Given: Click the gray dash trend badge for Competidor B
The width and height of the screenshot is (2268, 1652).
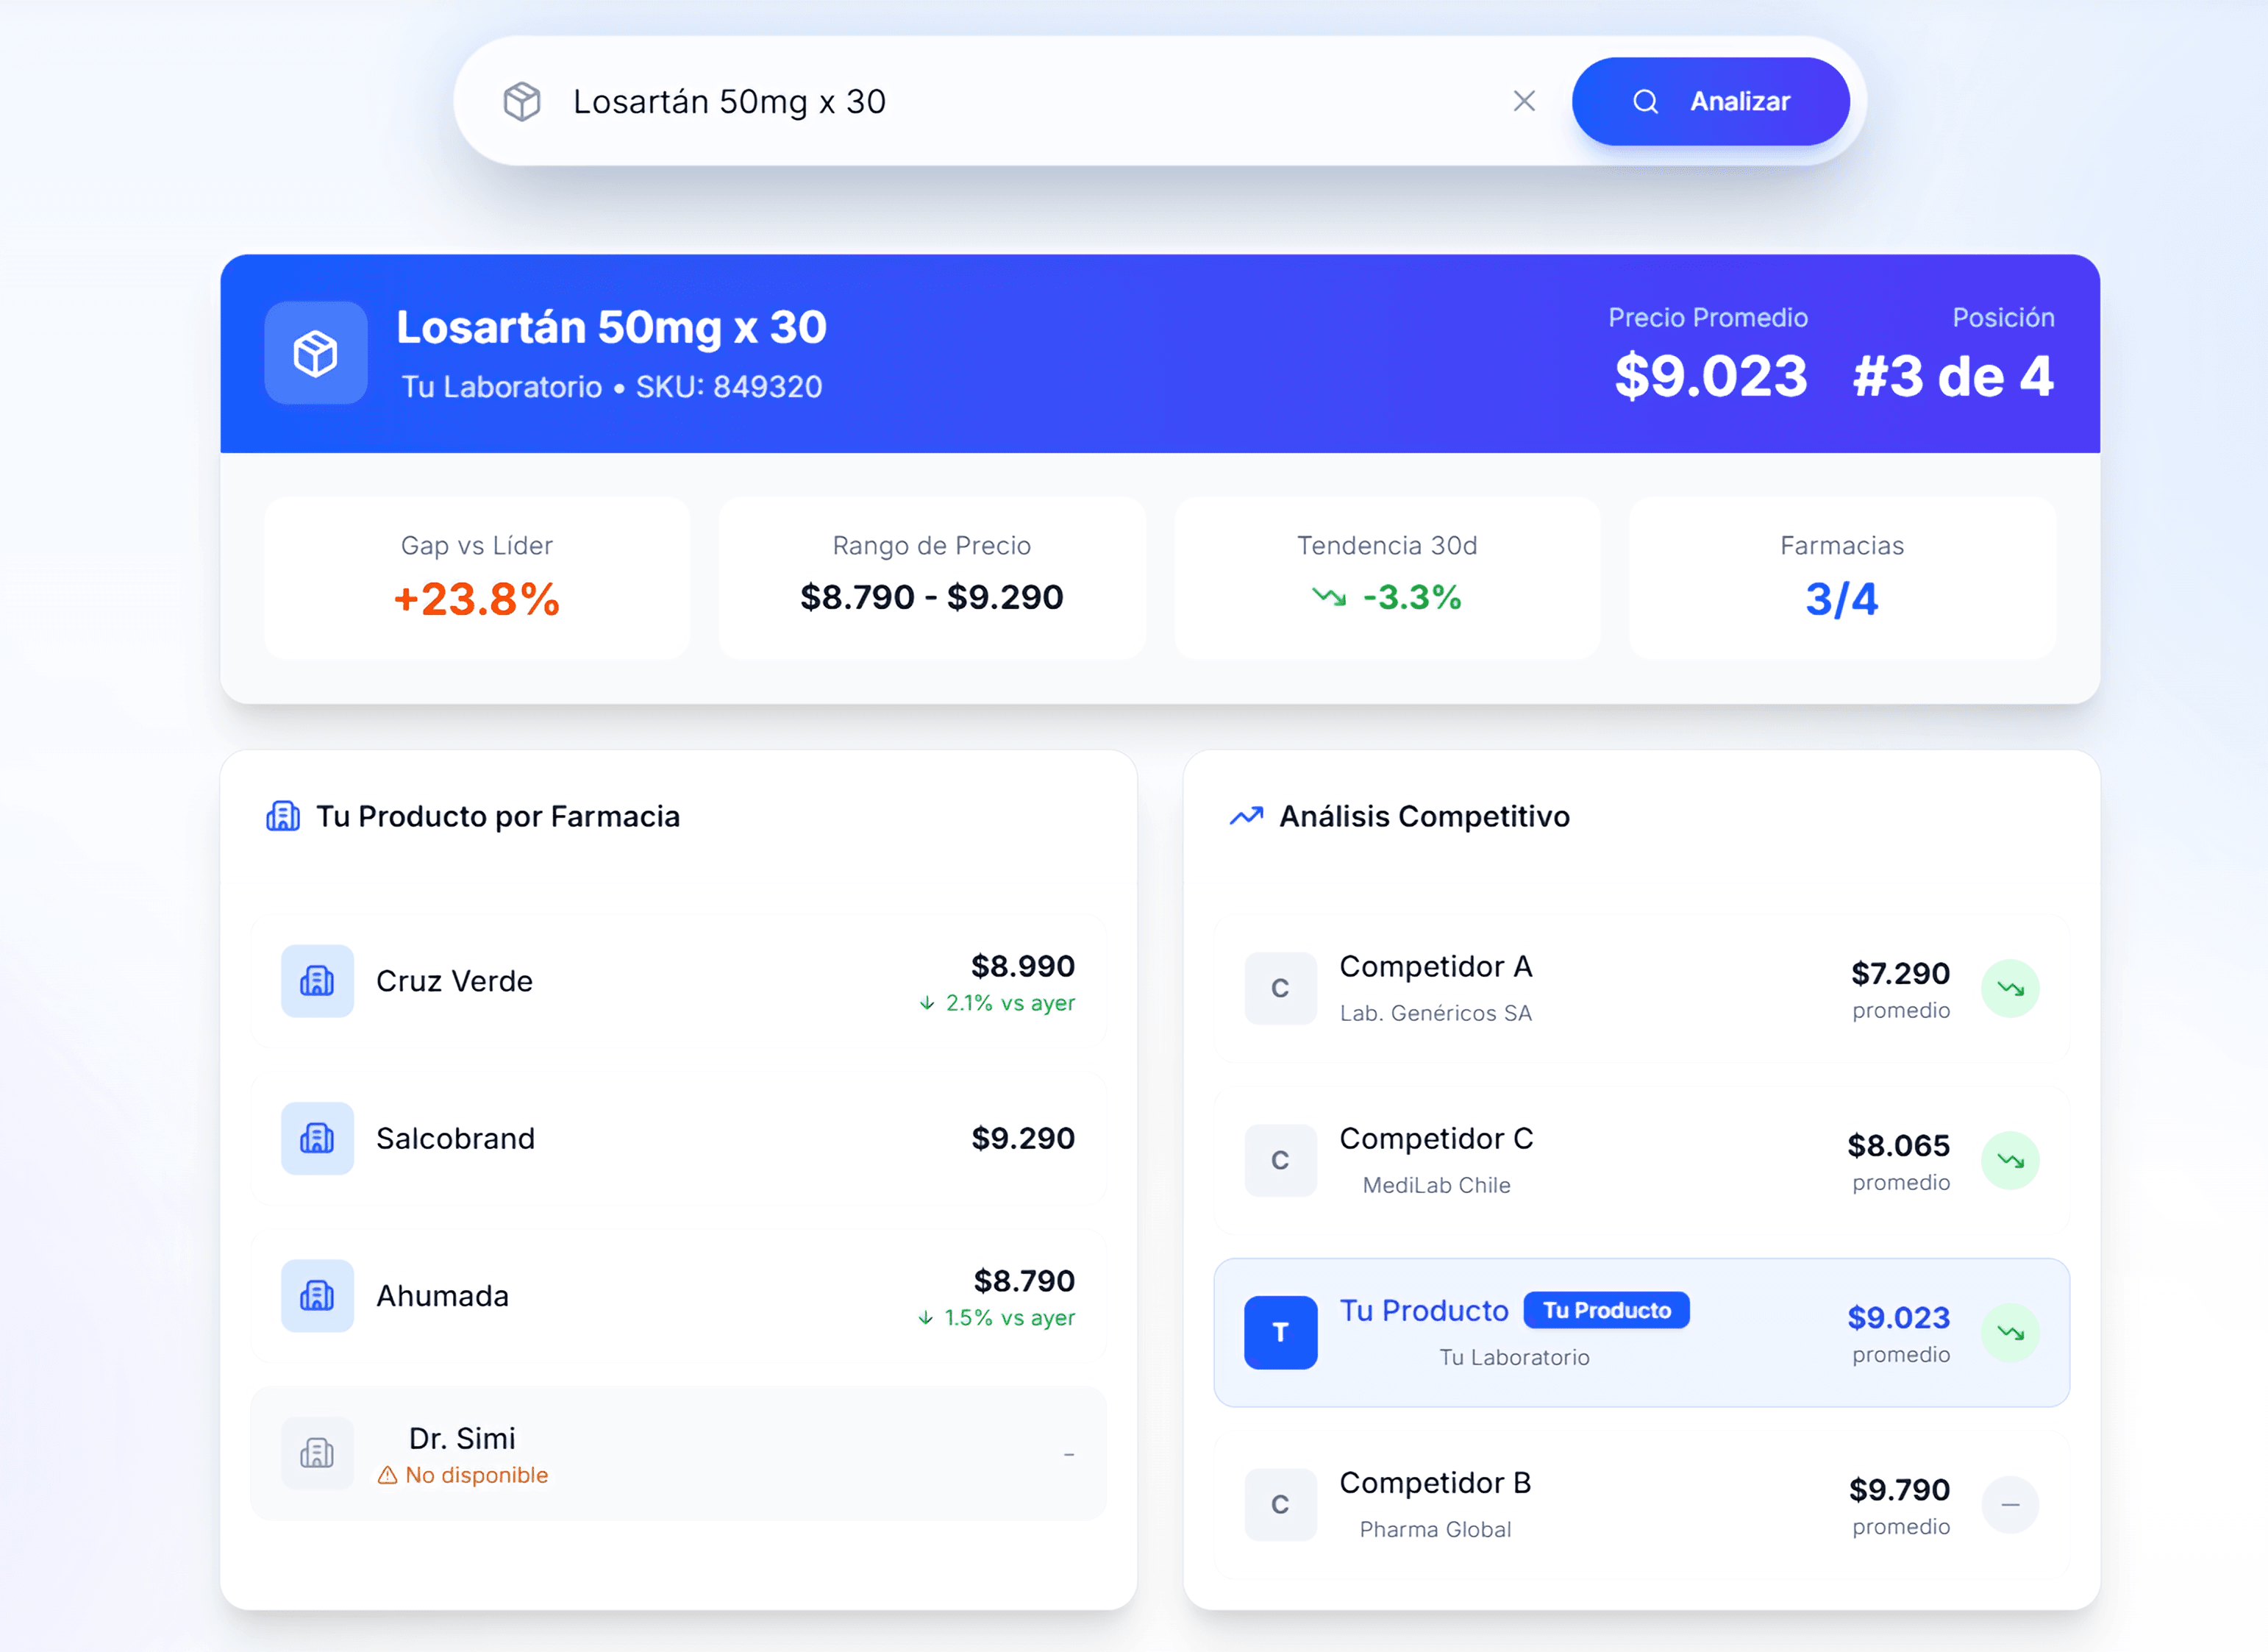Looking at the screenshot, I should coord(2012,1504).
